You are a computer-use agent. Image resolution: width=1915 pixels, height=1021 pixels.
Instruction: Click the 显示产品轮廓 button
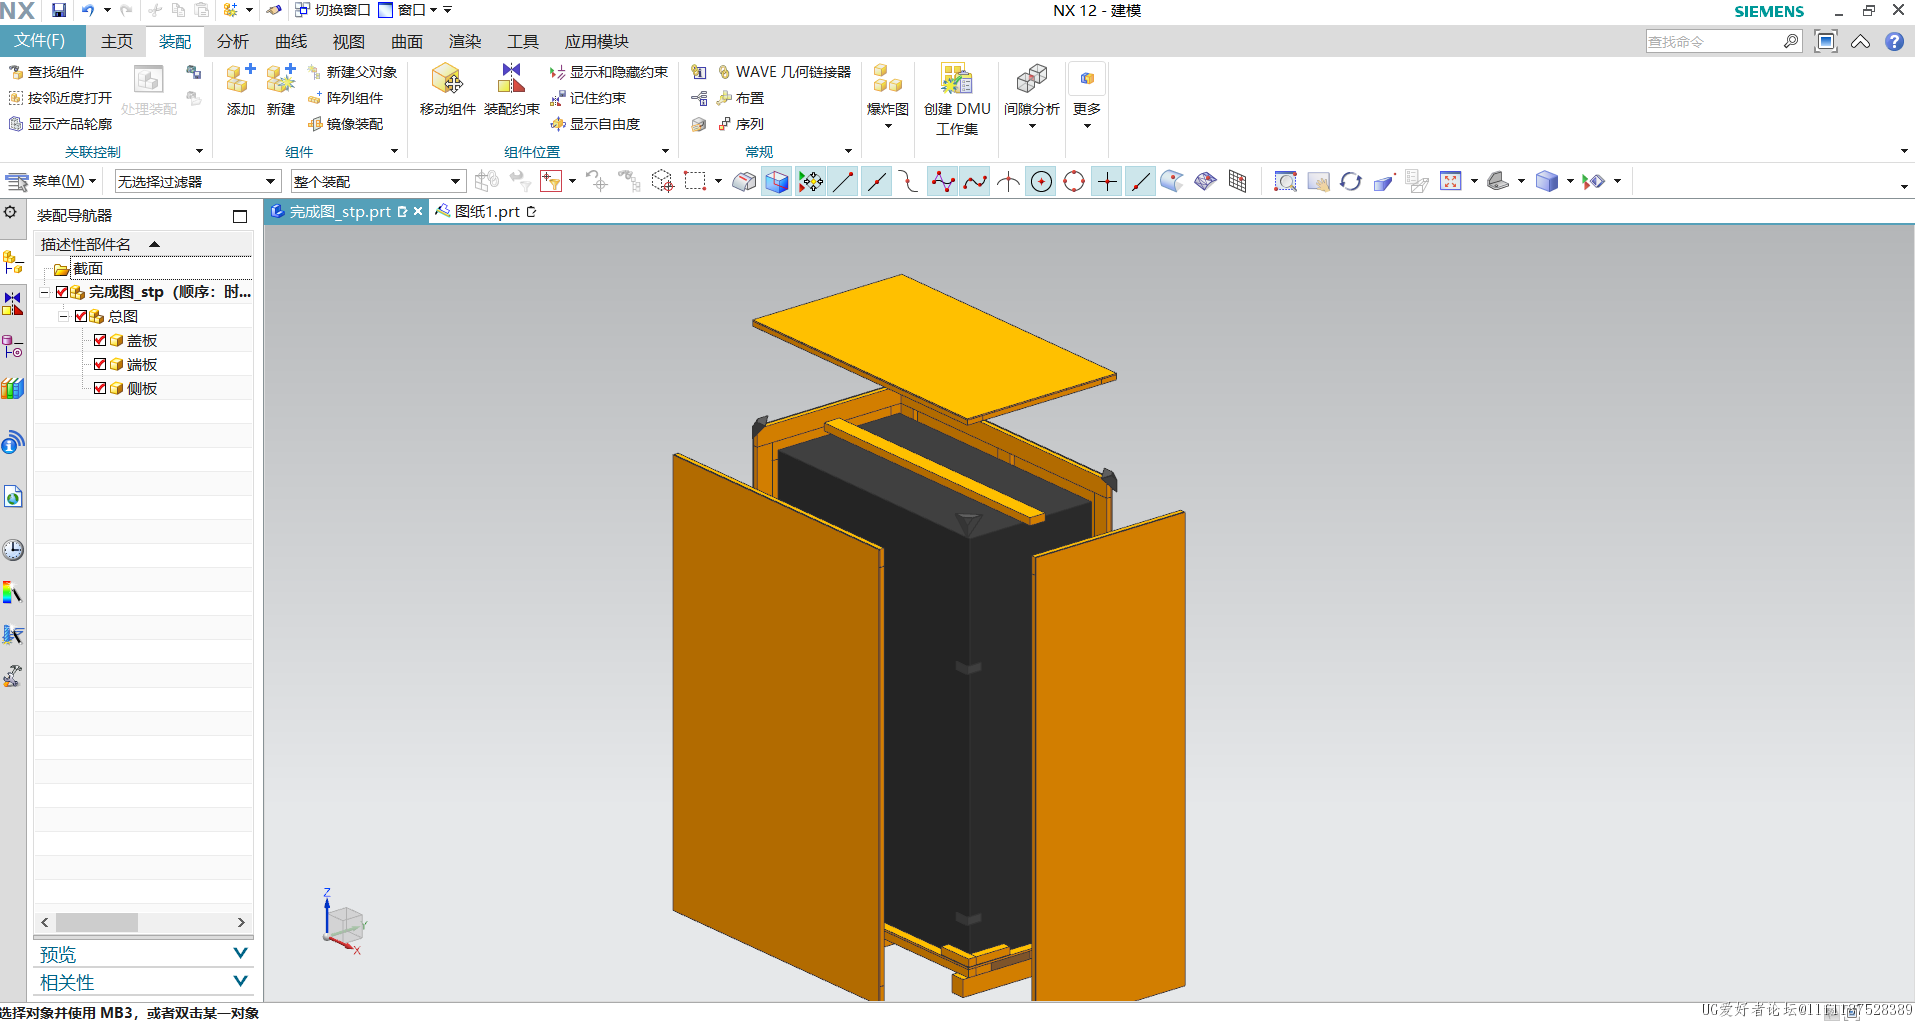60,124
